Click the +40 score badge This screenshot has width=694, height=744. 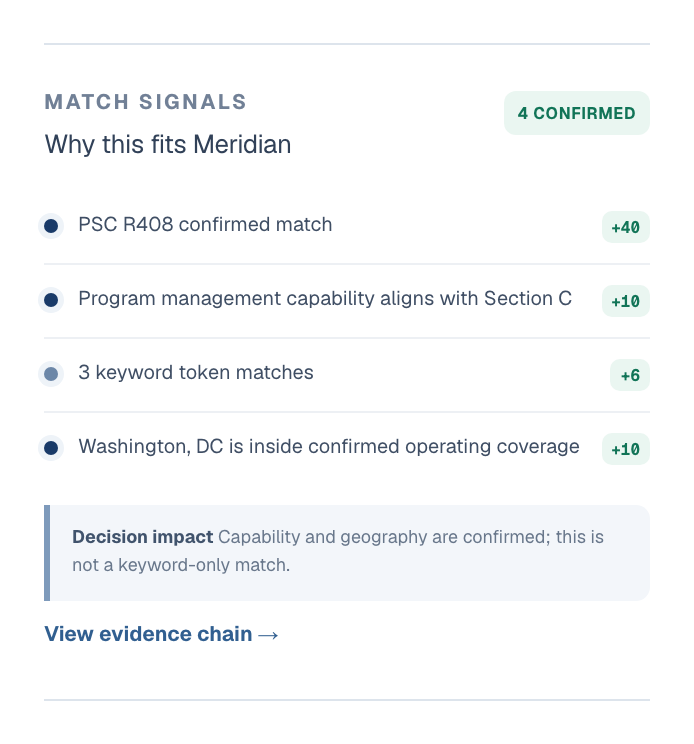pyautogui.click(x=625, y=227)
